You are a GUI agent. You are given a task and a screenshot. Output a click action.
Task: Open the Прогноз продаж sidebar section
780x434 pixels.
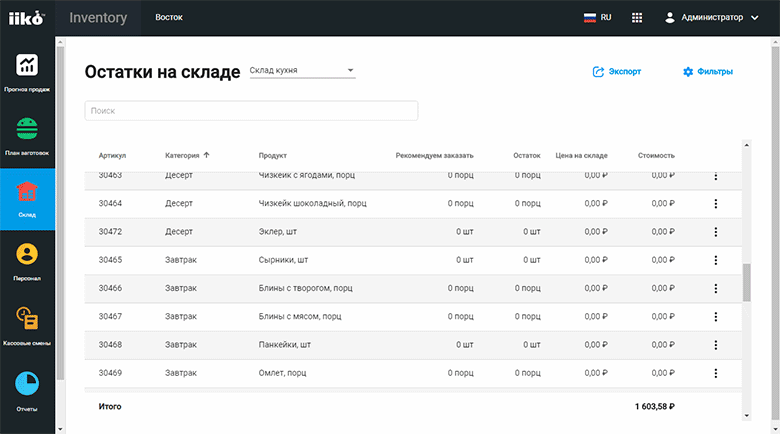27,72
